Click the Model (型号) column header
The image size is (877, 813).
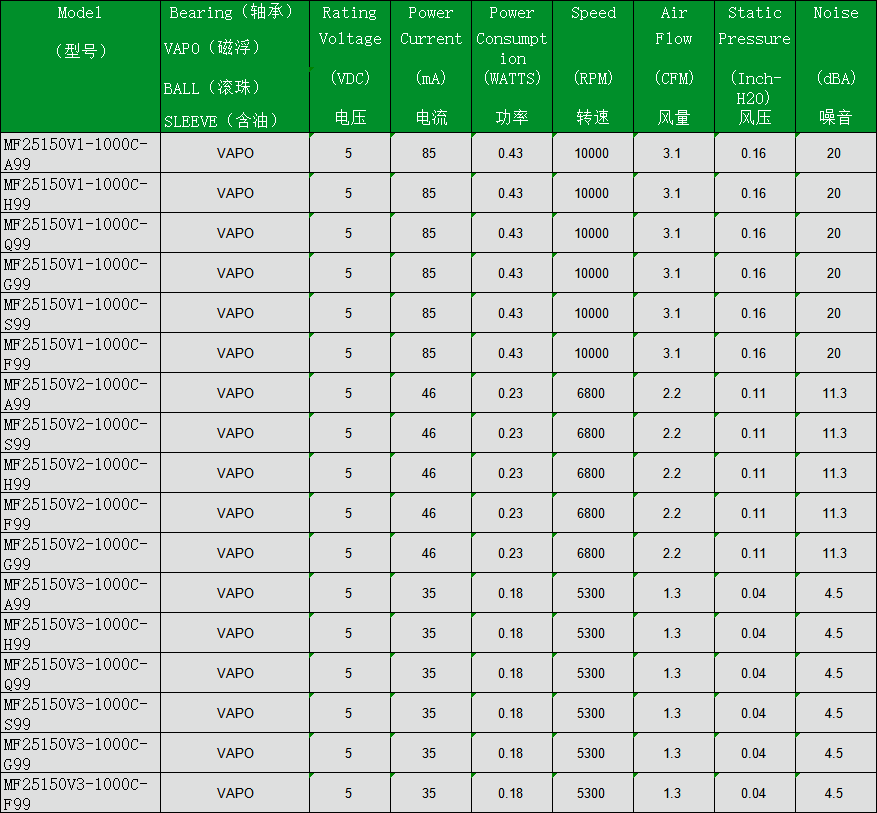(x=80, y=66)
